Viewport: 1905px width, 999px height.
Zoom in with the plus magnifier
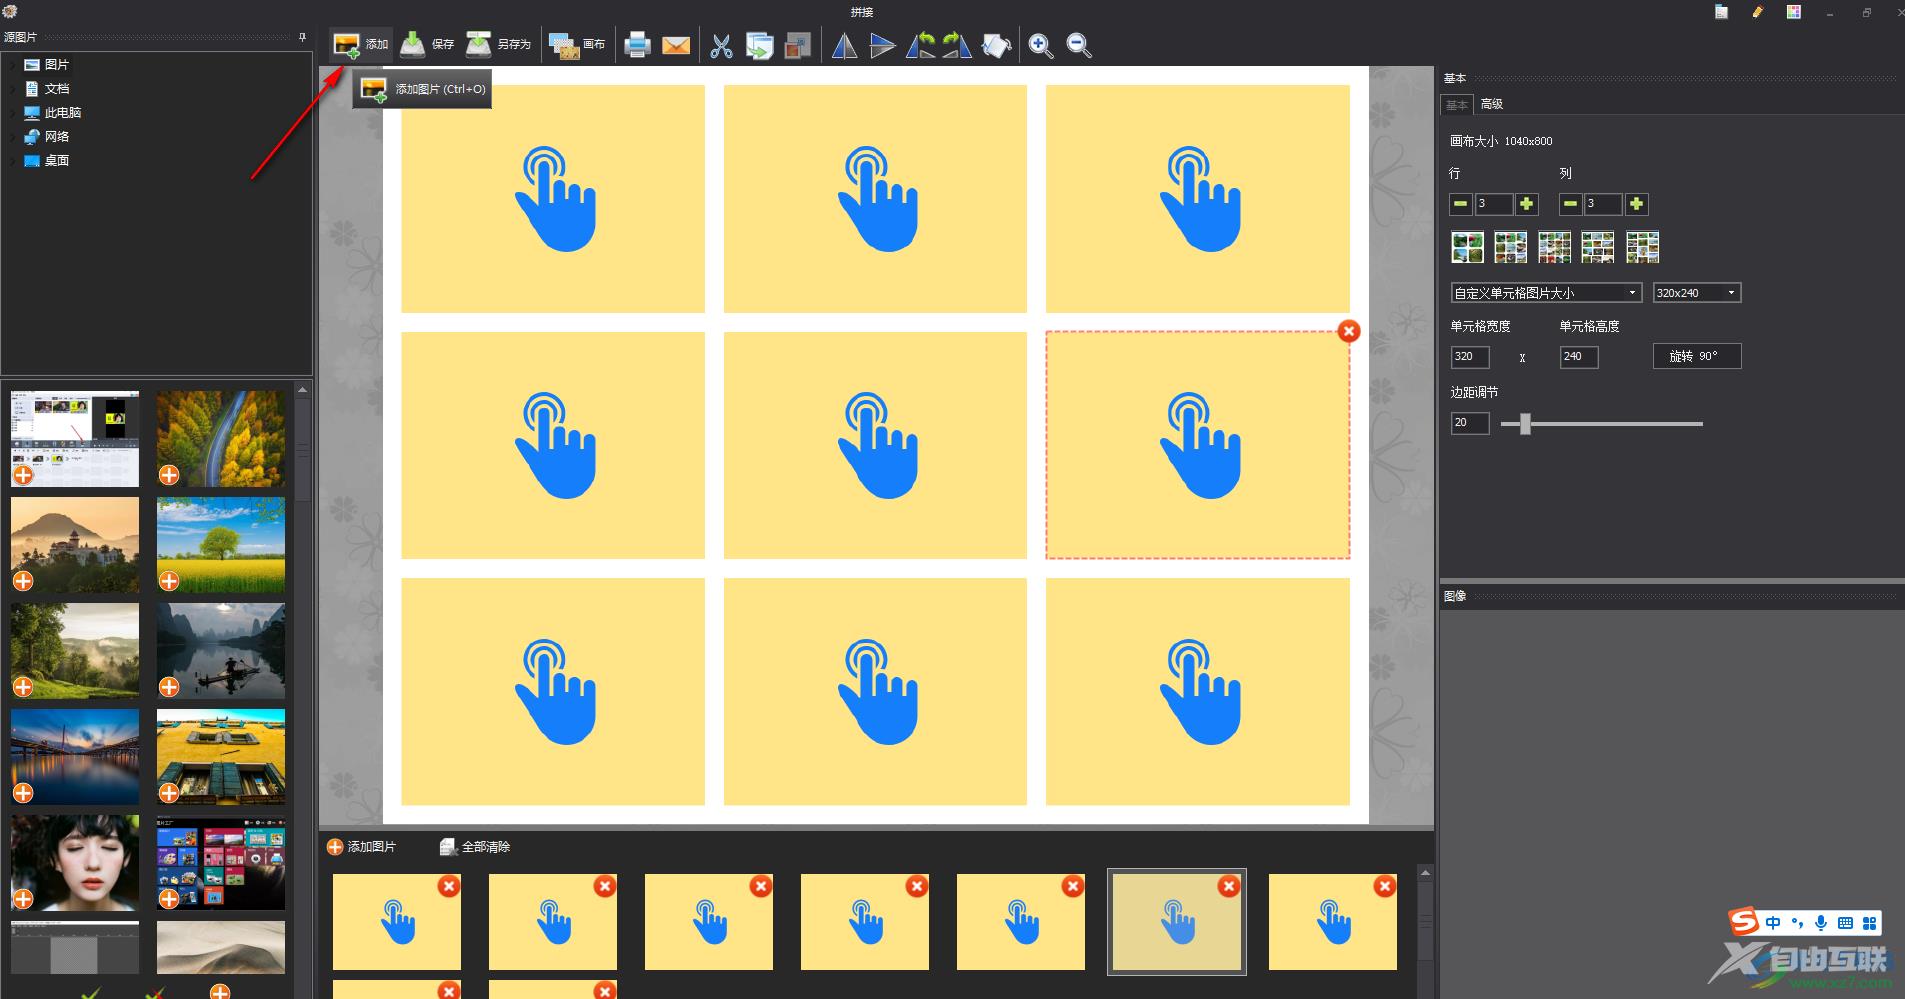point(1041,46)
